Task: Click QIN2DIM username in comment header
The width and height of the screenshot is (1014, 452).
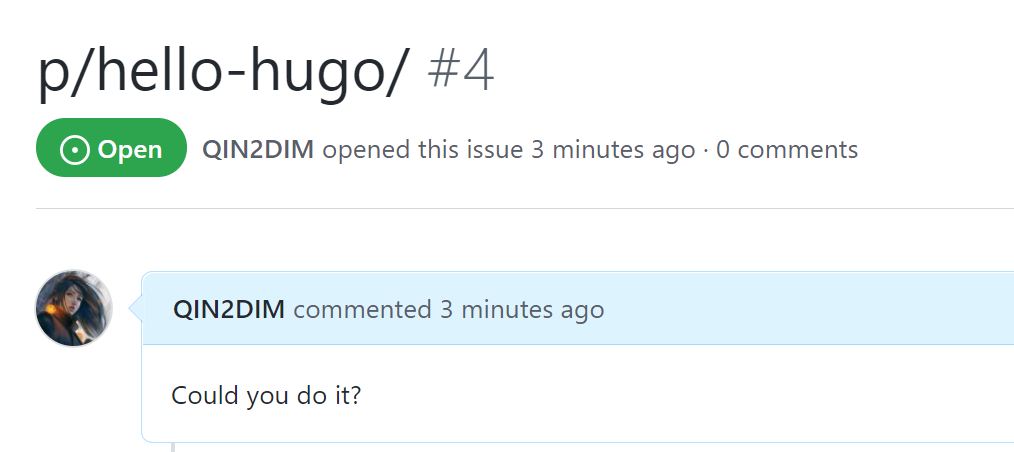Action: tap(229, 309)
